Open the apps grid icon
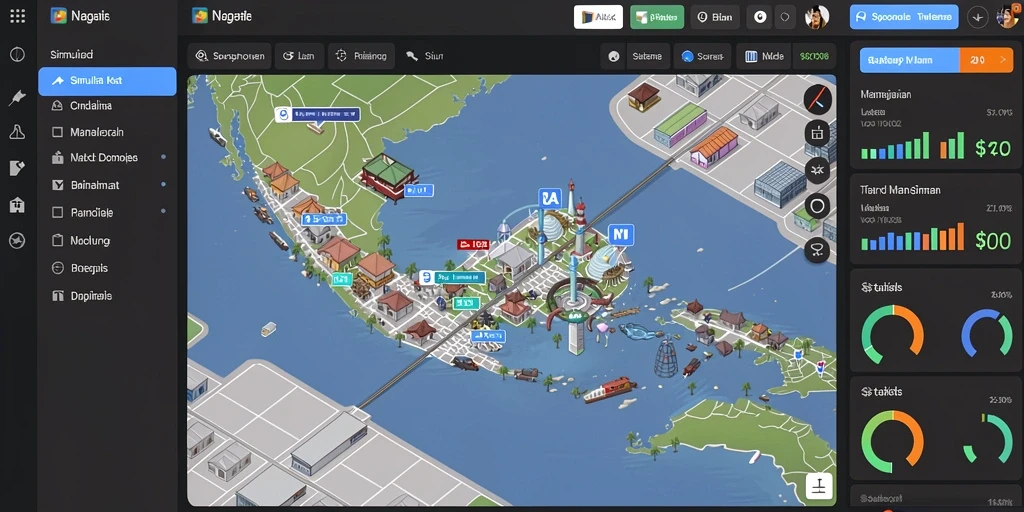The image size is (1024, 512). [x=18, y=16]
